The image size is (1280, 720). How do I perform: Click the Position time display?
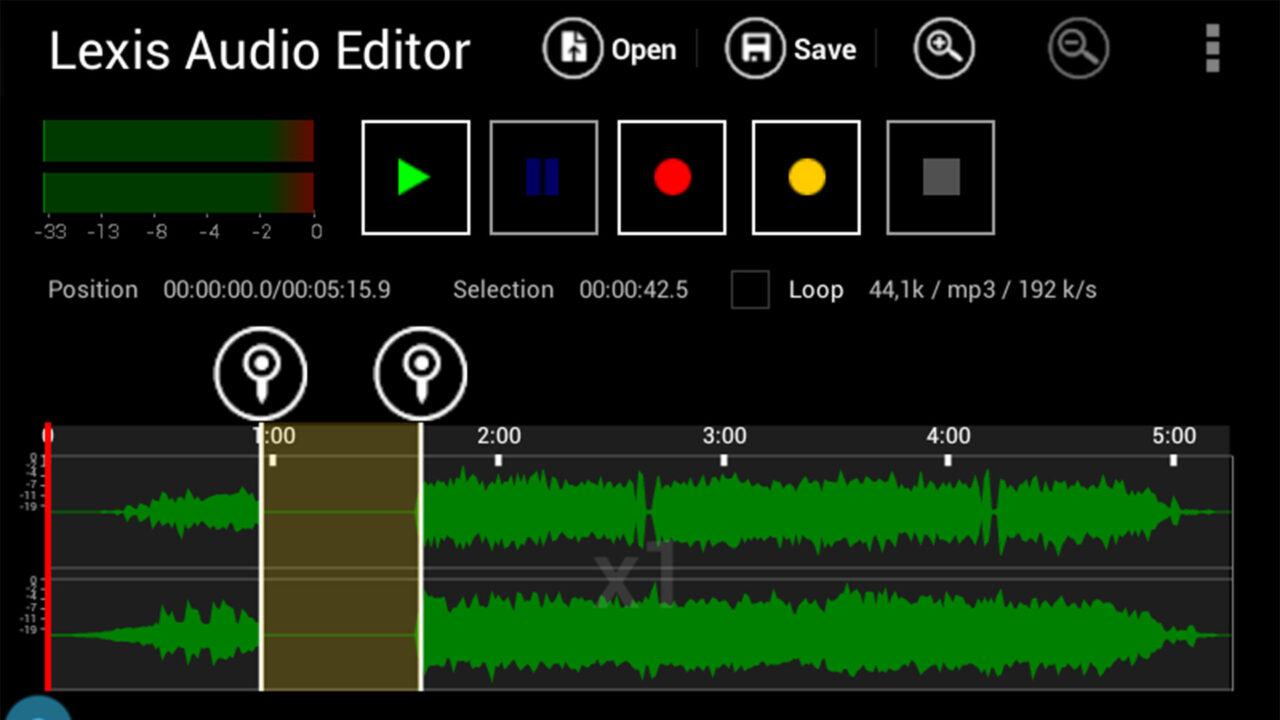[x=277, y=290]
